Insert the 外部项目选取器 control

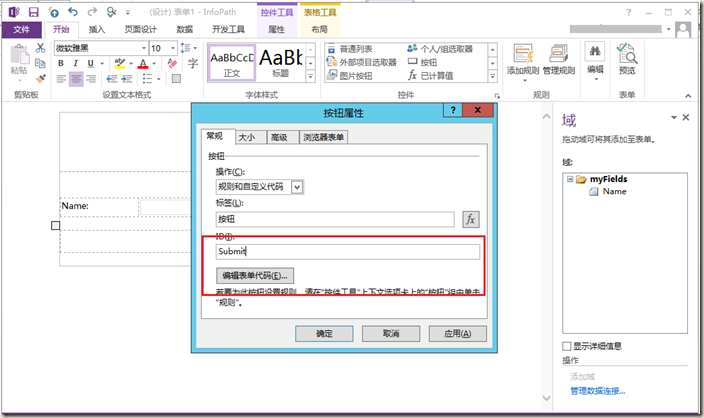(x=362, y=62)
